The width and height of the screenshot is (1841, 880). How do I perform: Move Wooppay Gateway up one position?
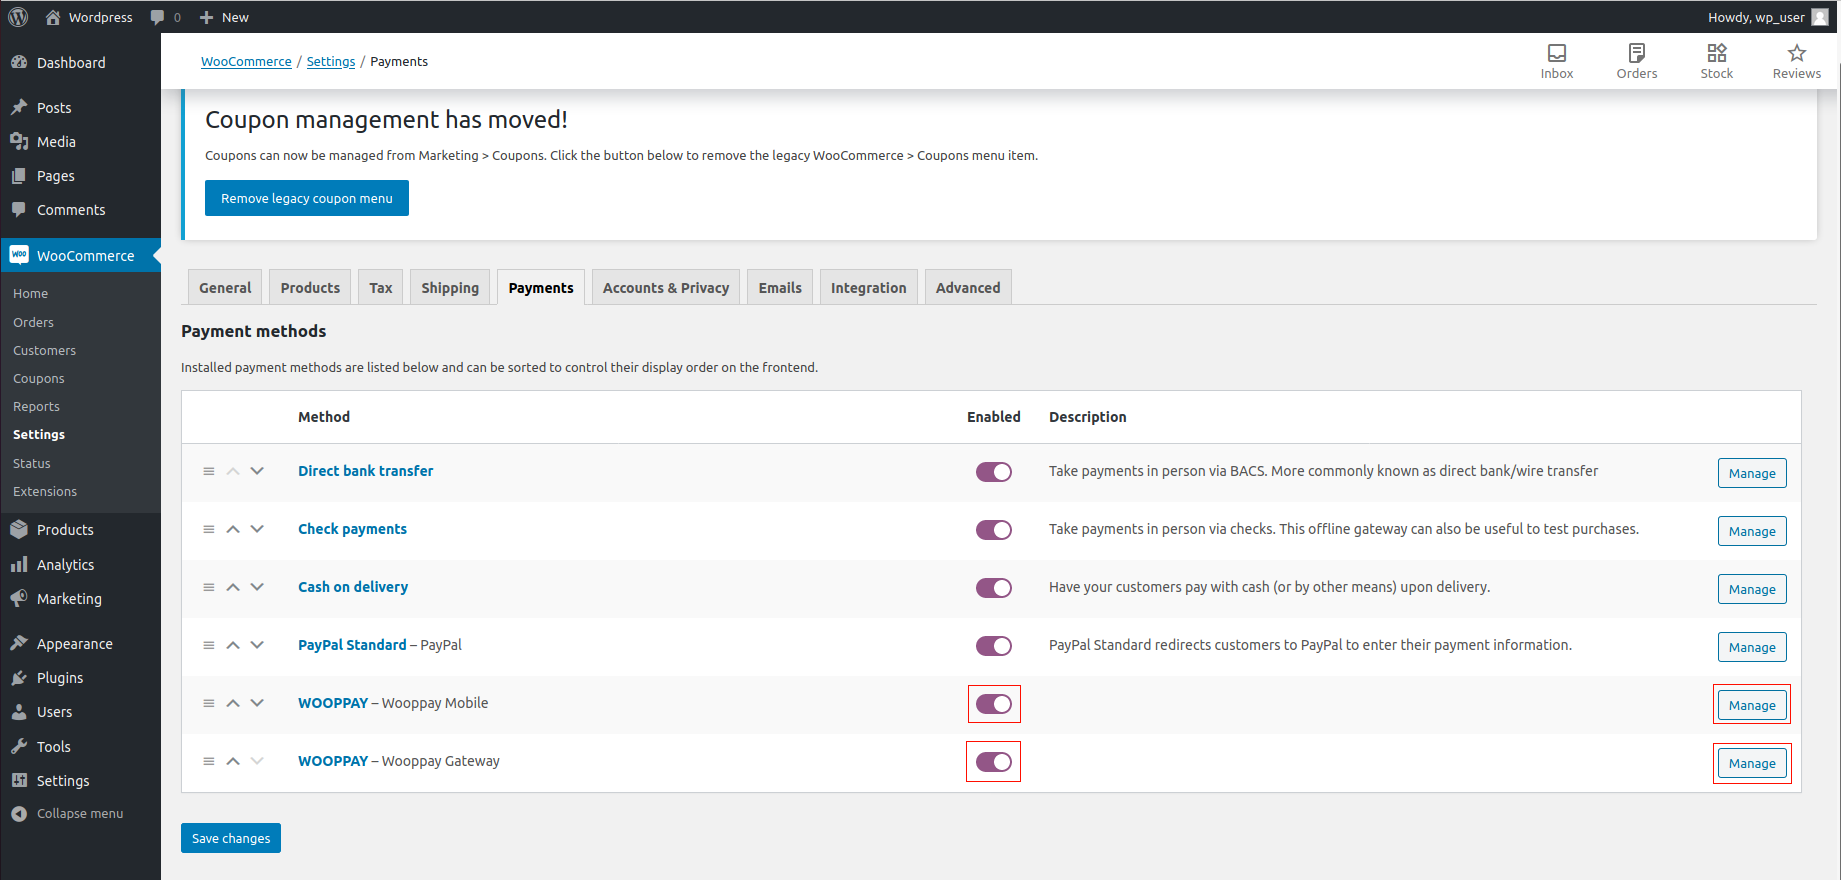233,761
